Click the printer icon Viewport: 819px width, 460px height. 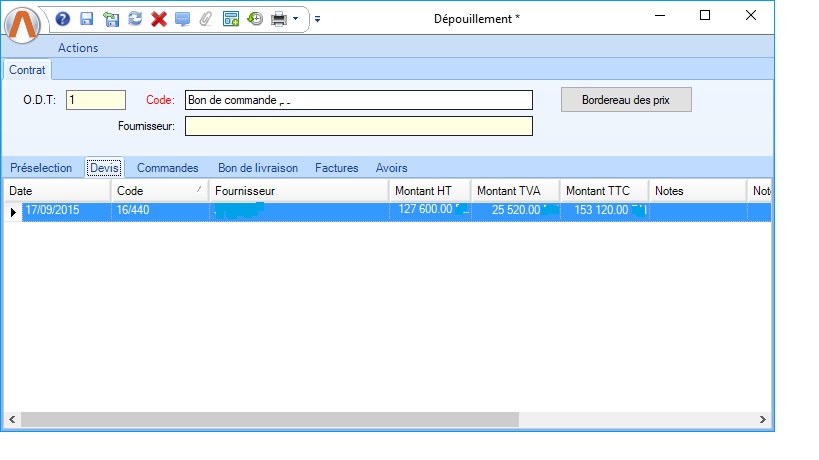click(x=279, y=19)
